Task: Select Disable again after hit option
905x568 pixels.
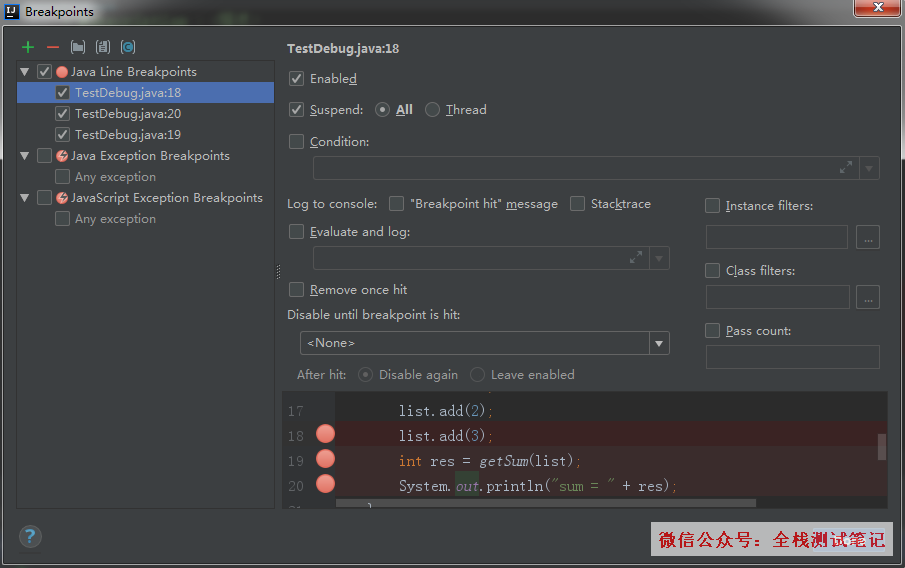Action: [365, 375]
